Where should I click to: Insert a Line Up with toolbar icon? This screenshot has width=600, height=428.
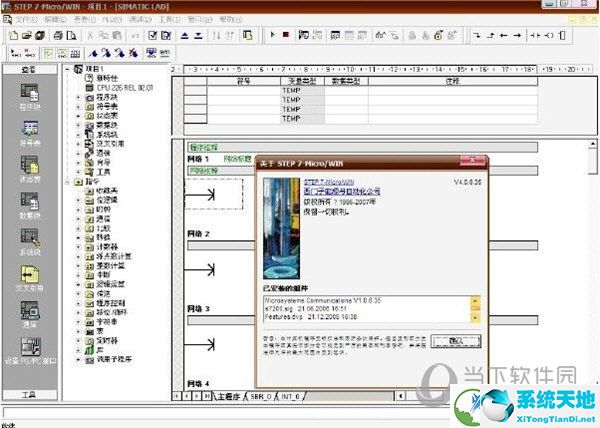point(491,35)
